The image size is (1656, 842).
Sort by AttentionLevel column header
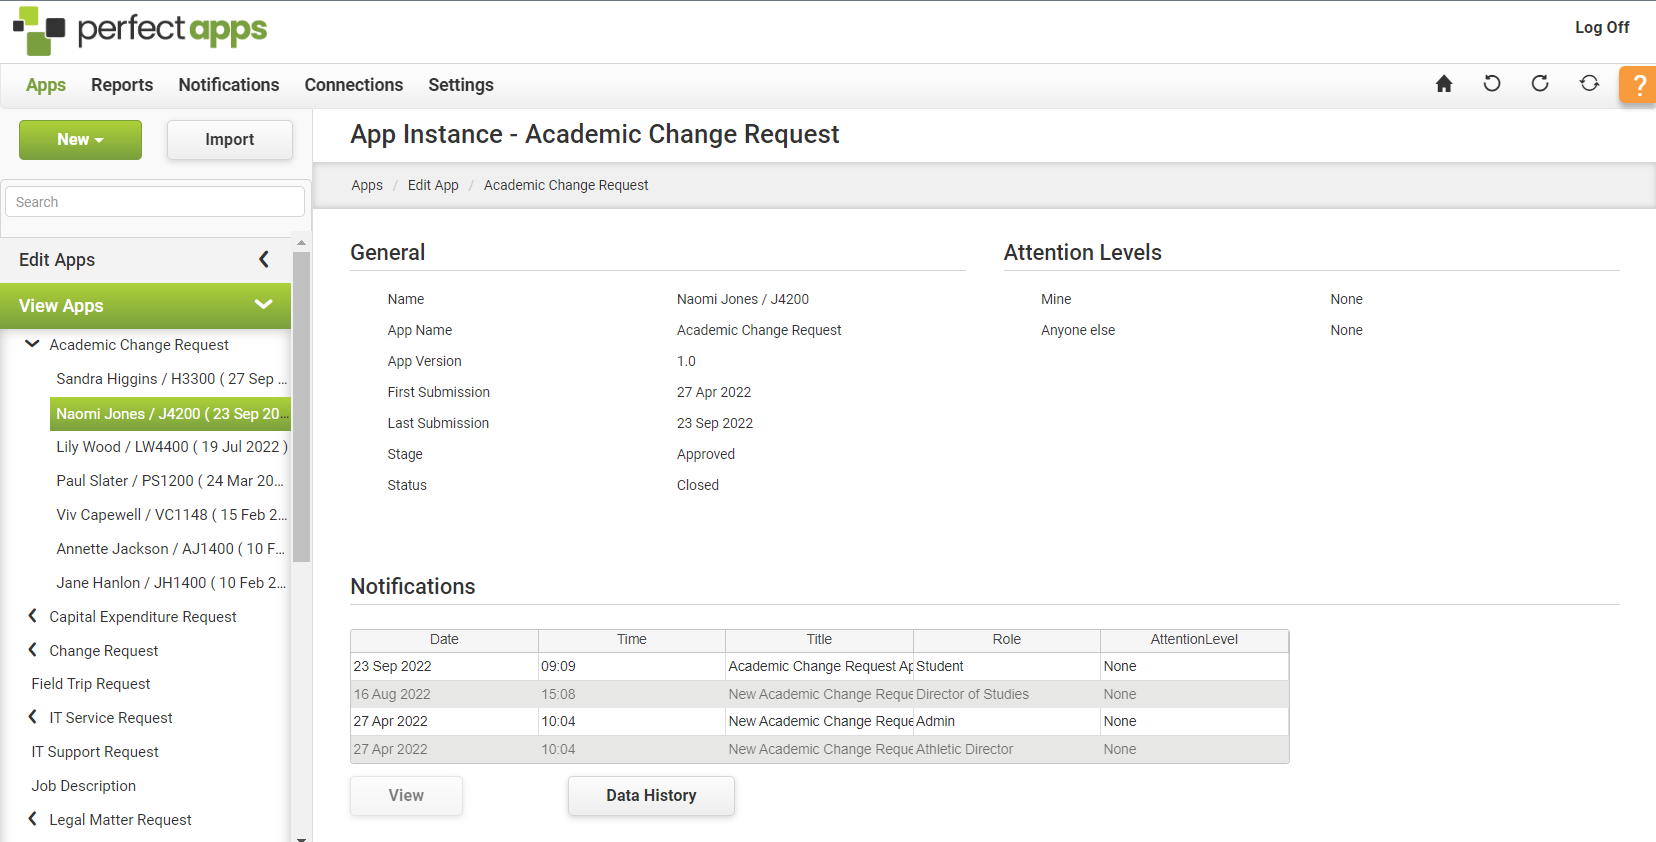1194,640
